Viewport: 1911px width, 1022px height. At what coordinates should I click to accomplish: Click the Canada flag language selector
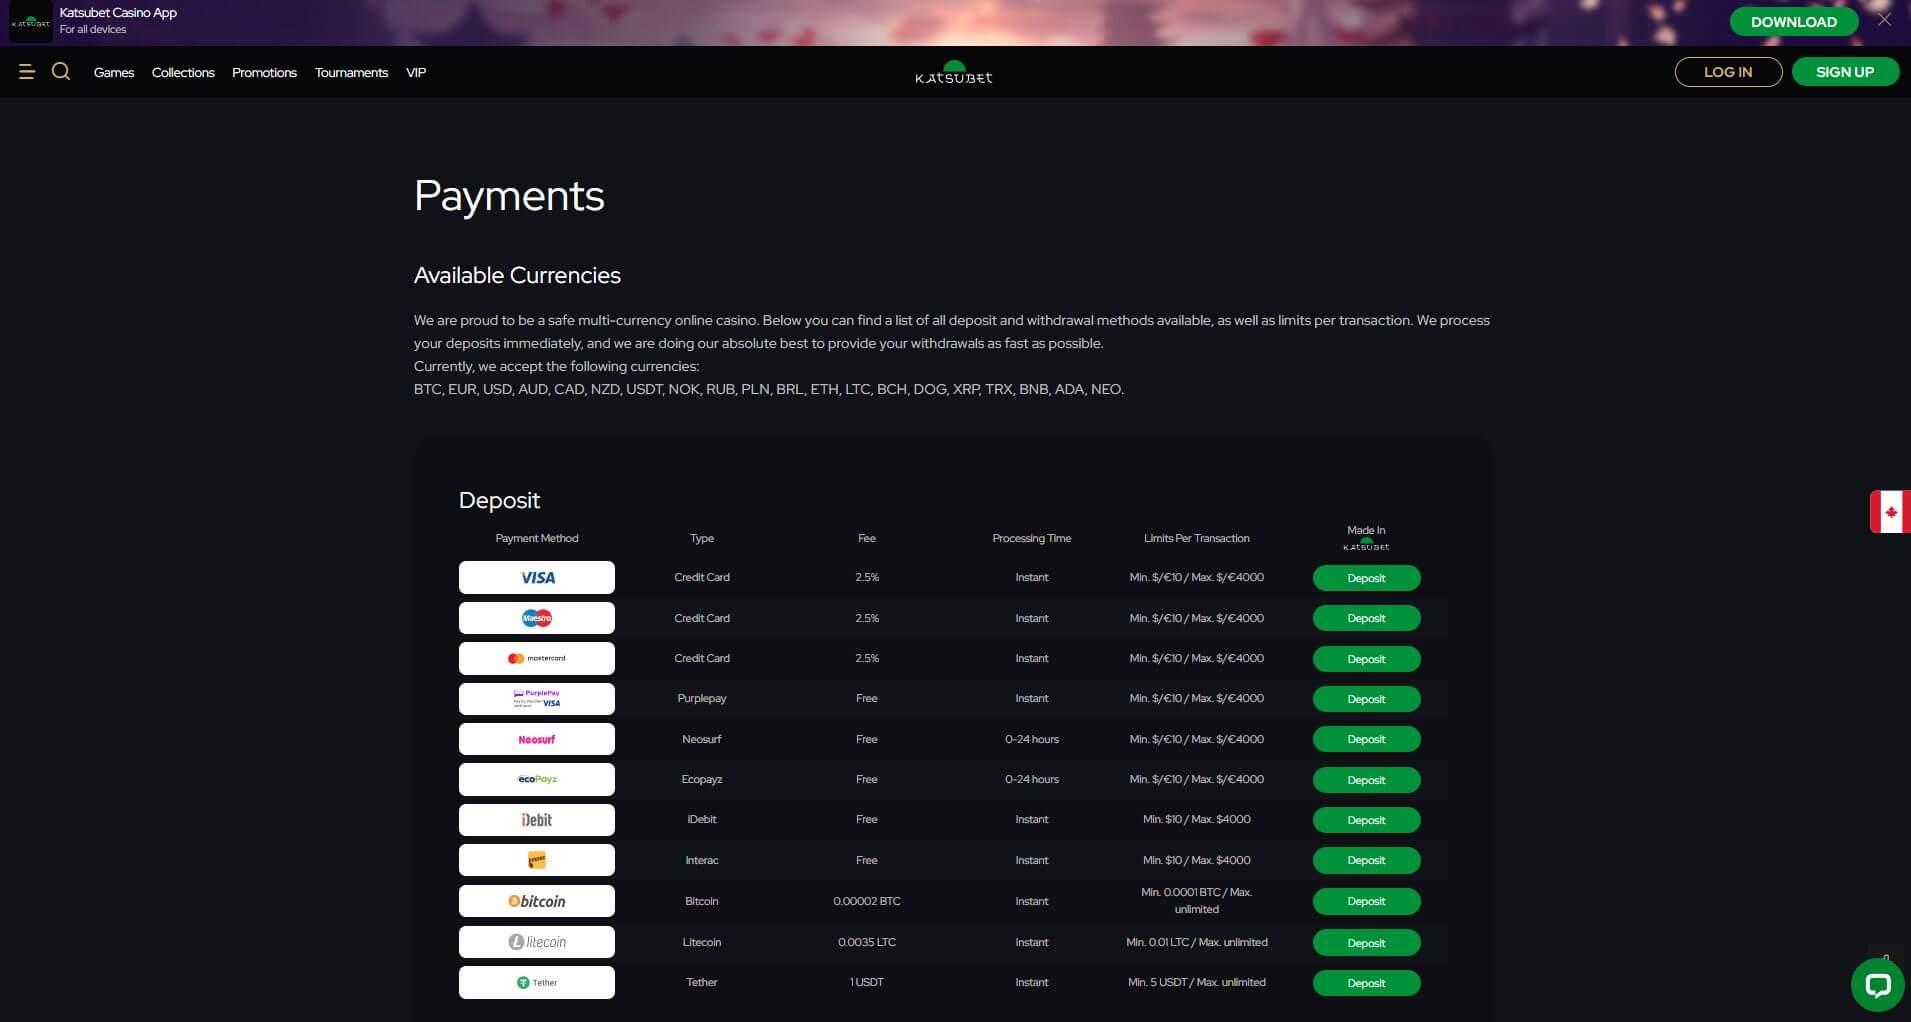(1889, 512)
